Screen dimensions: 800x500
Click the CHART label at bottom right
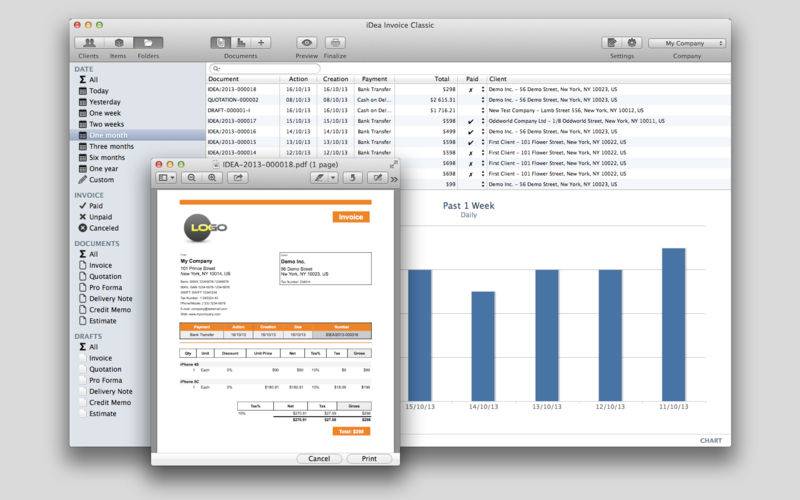[x=711, y=440]
